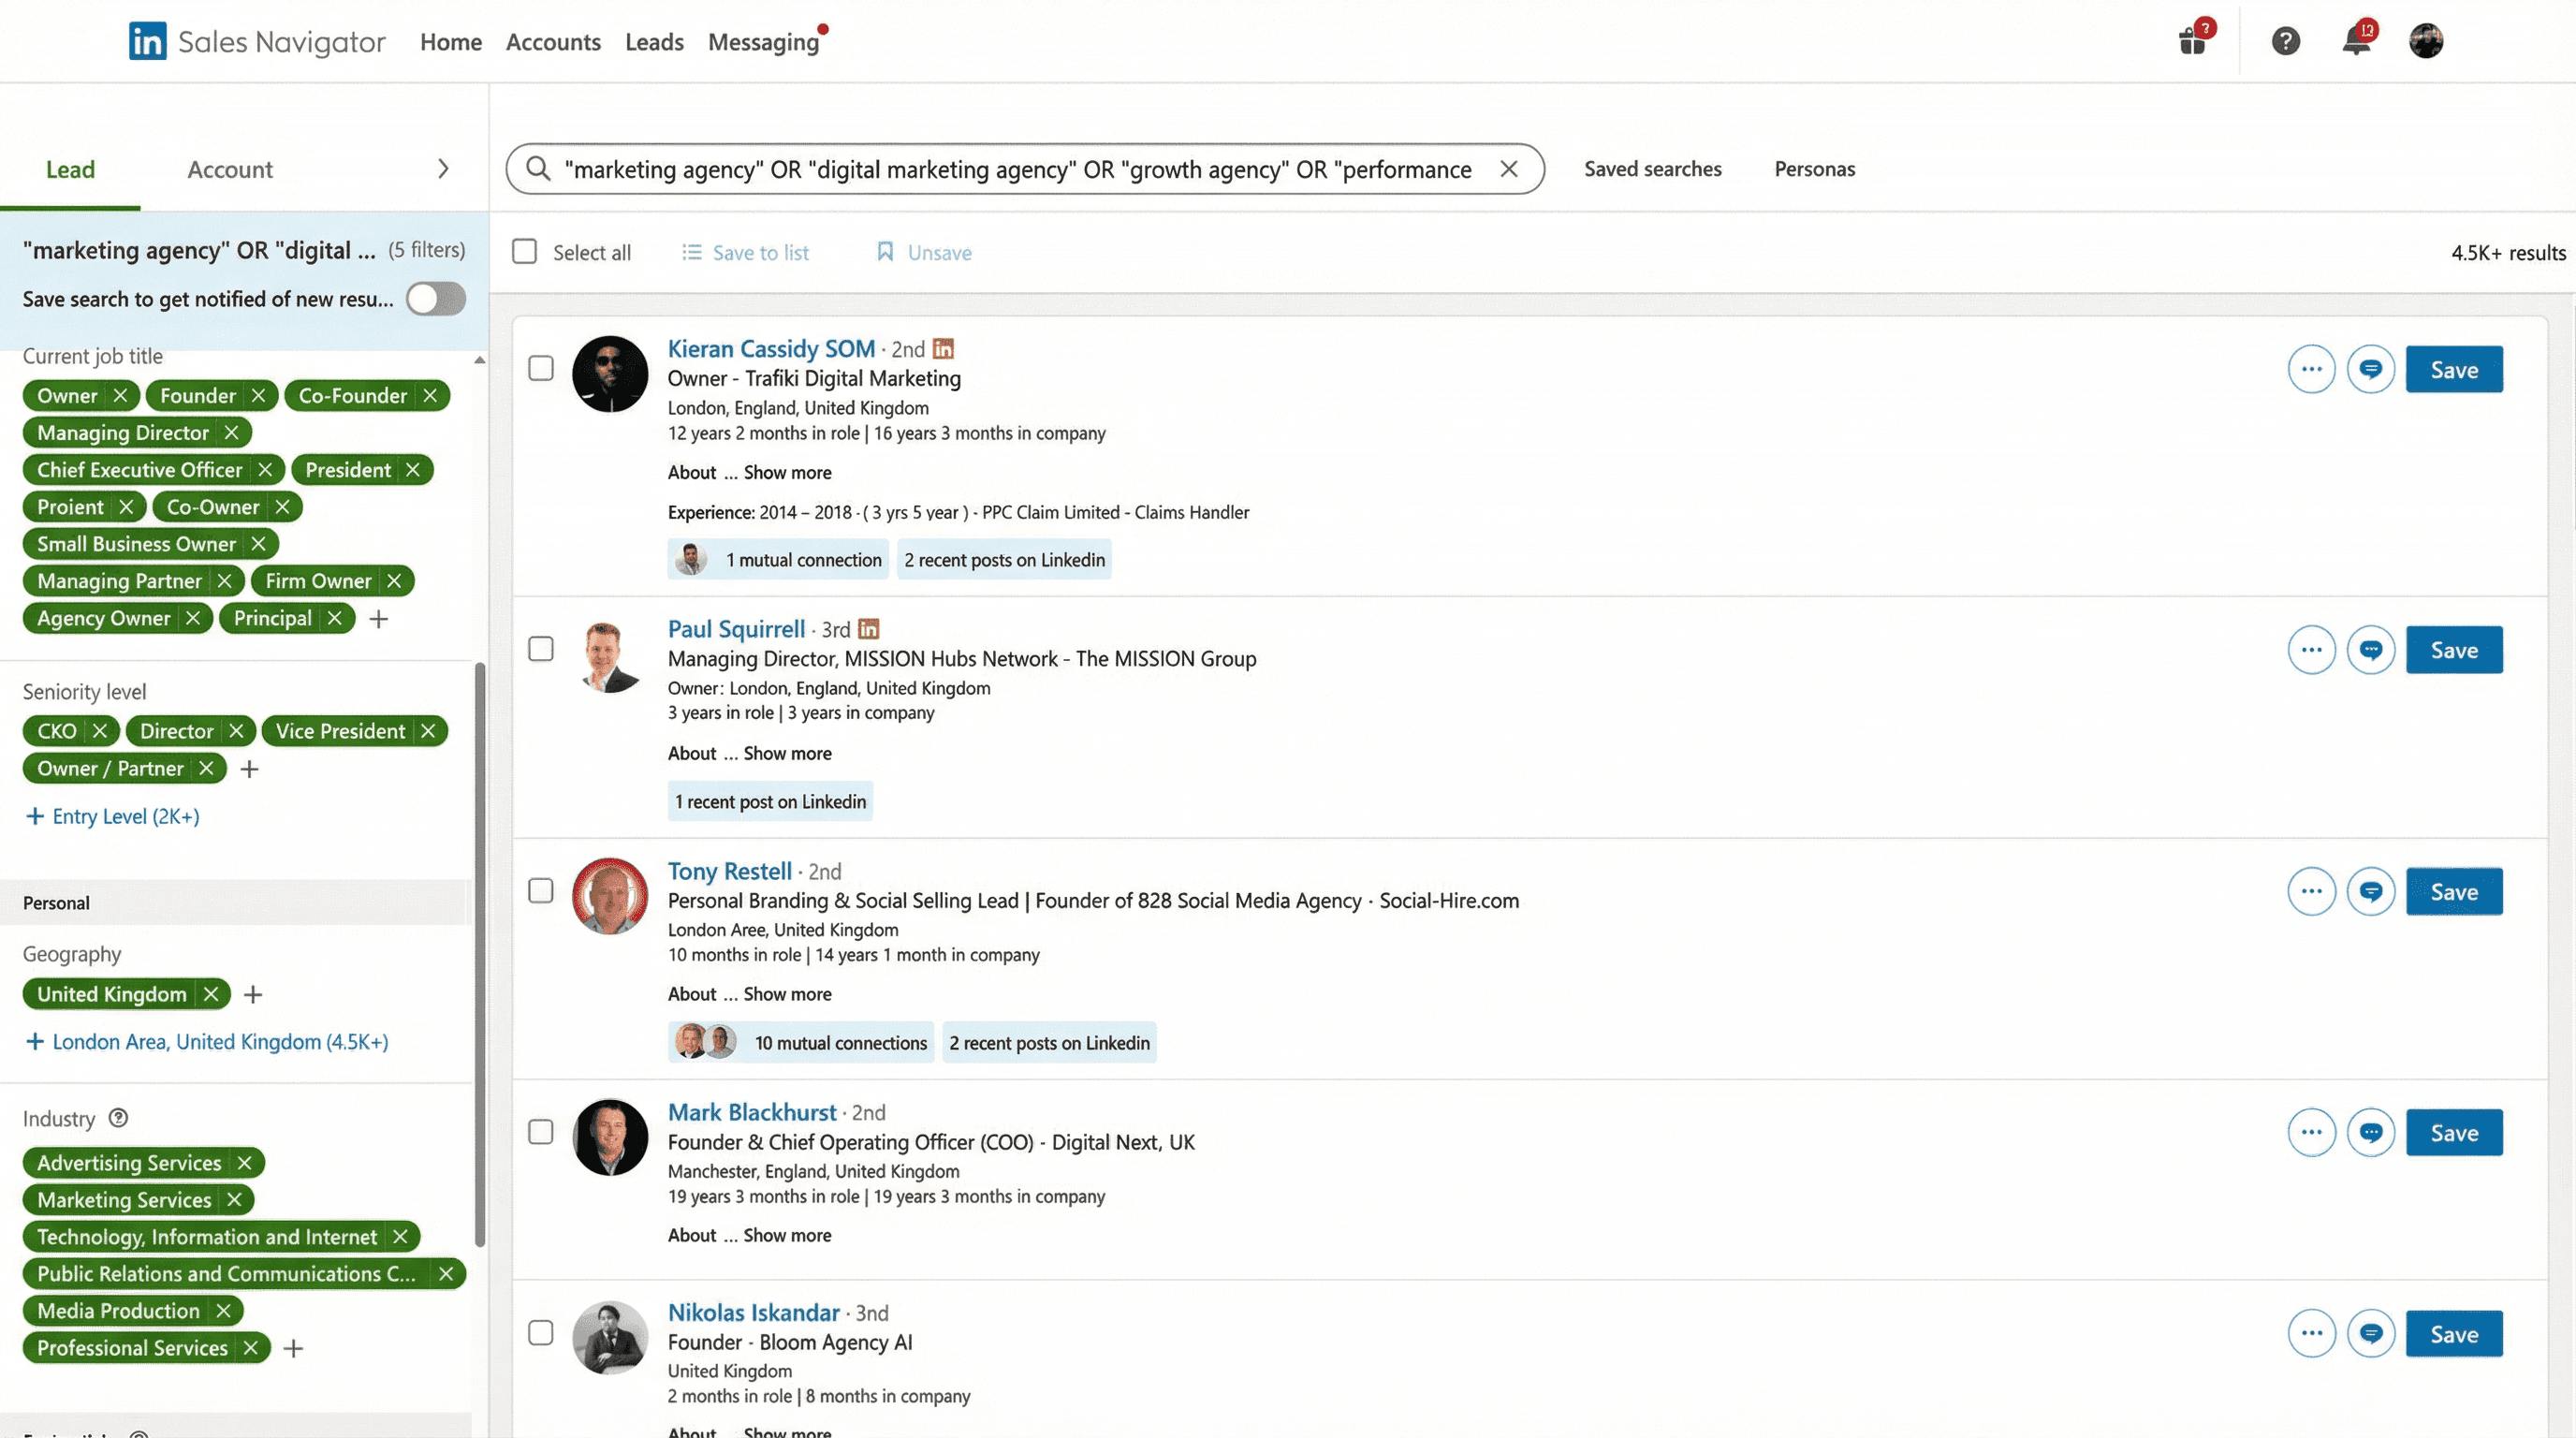The width and height of the screenshot is (2576, 1438).
Task: Remove the Founder job title filter
Action: 258,395
